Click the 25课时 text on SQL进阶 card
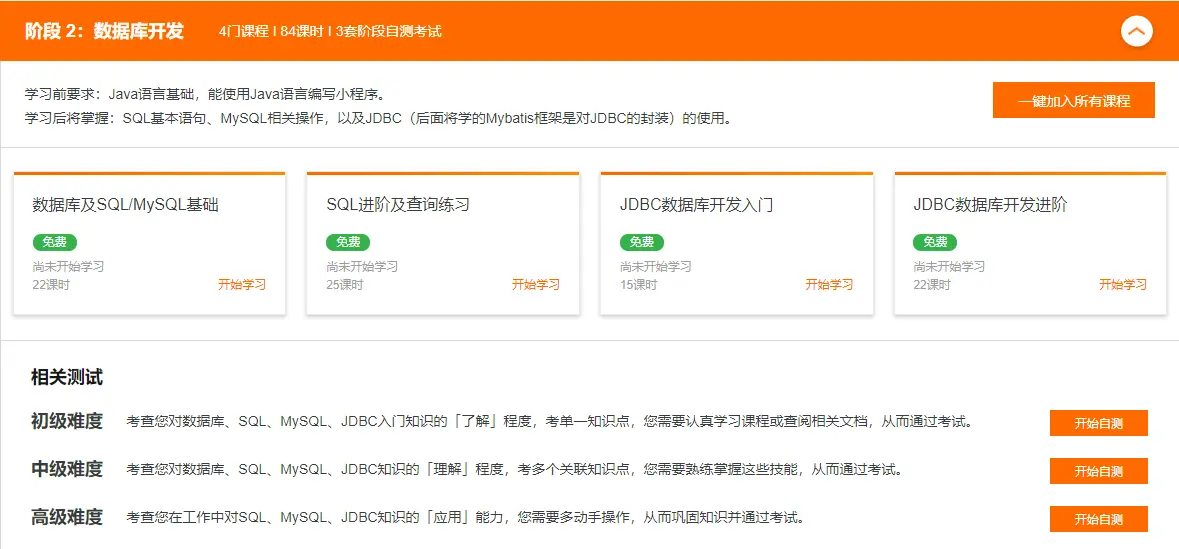The image size is (1179, 549). pyautogui.click(x=344, y=285)
